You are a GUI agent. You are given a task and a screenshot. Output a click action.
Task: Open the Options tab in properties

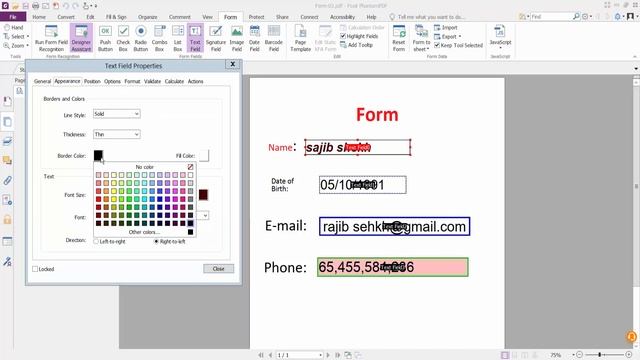[x=112, y=81]
